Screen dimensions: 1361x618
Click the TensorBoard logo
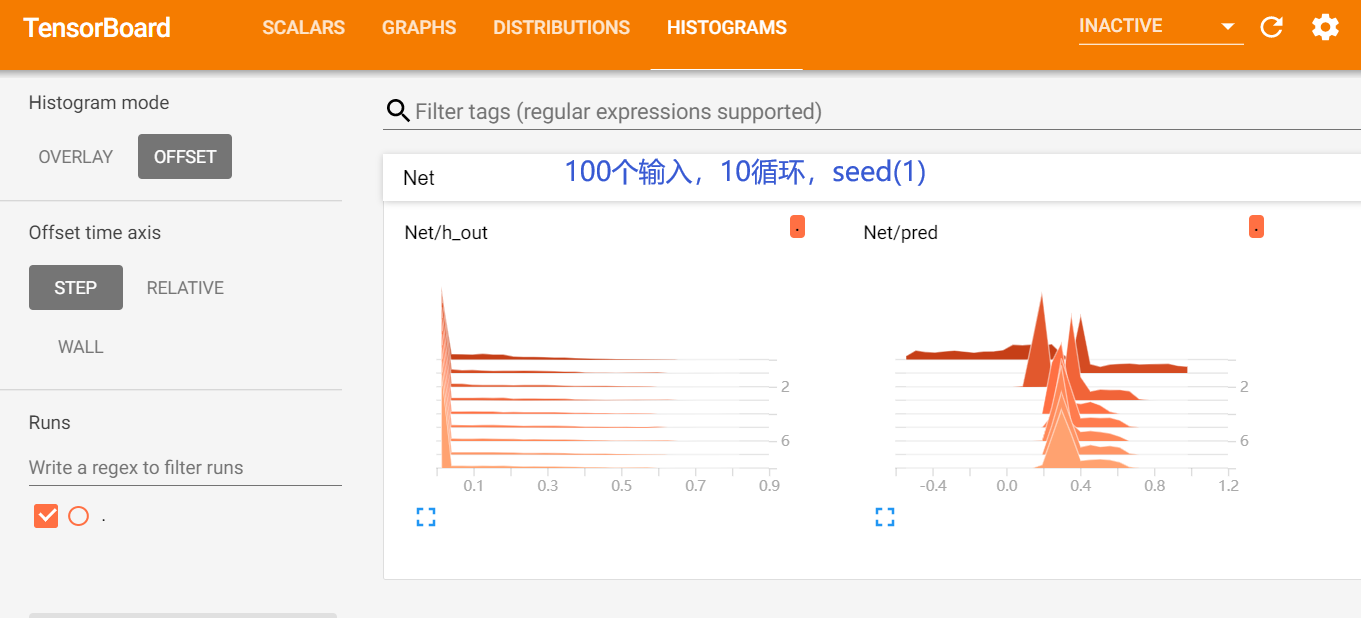[96, 27]
